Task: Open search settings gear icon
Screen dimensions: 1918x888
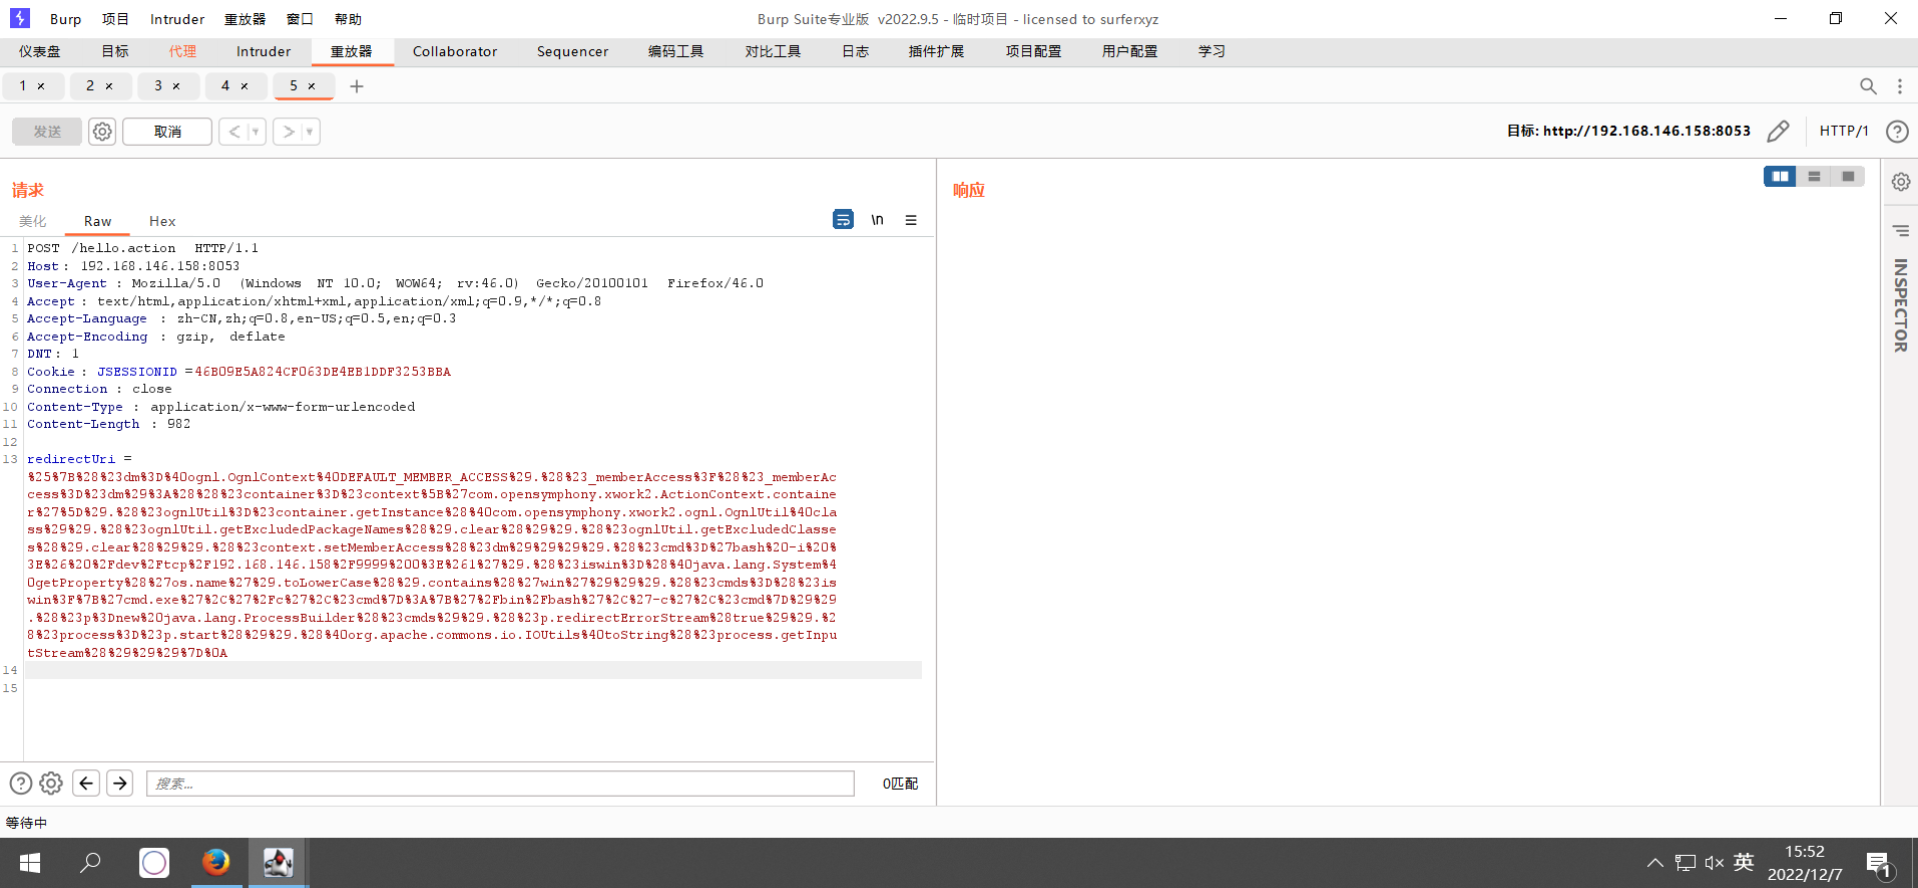Action: point(51,783)
